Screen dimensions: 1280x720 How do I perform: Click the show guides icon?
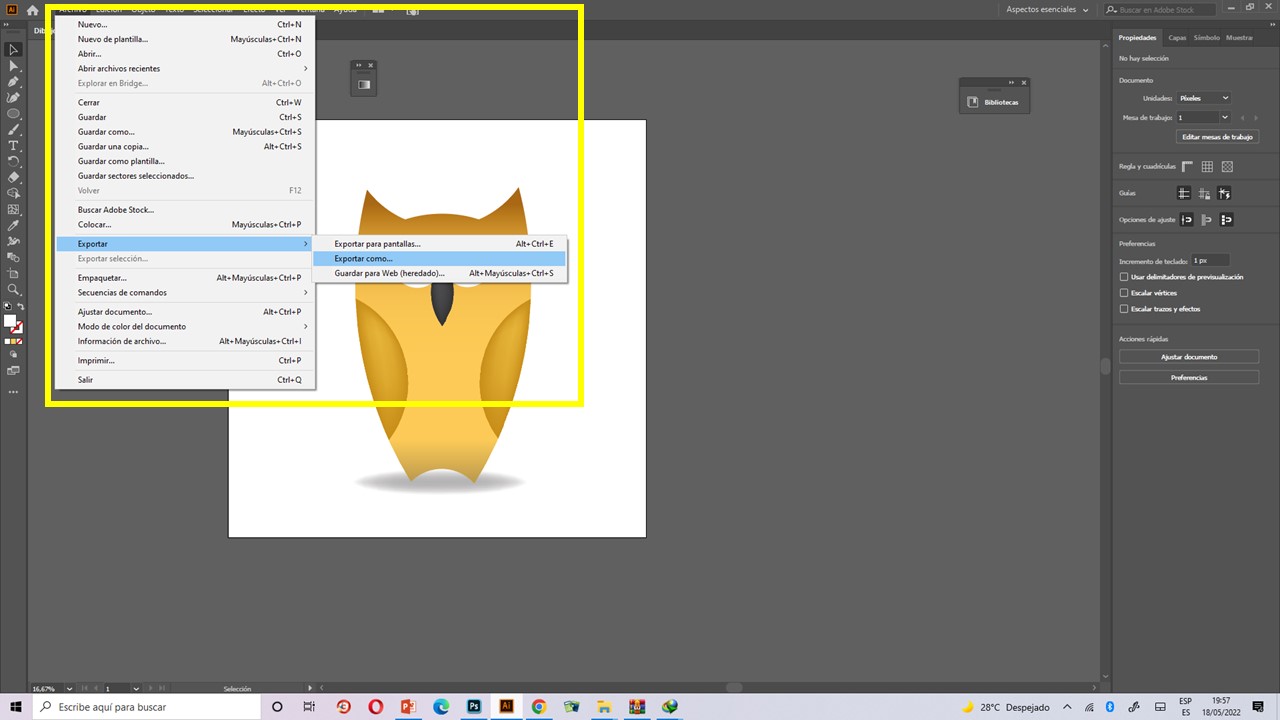click(1184, 193)
